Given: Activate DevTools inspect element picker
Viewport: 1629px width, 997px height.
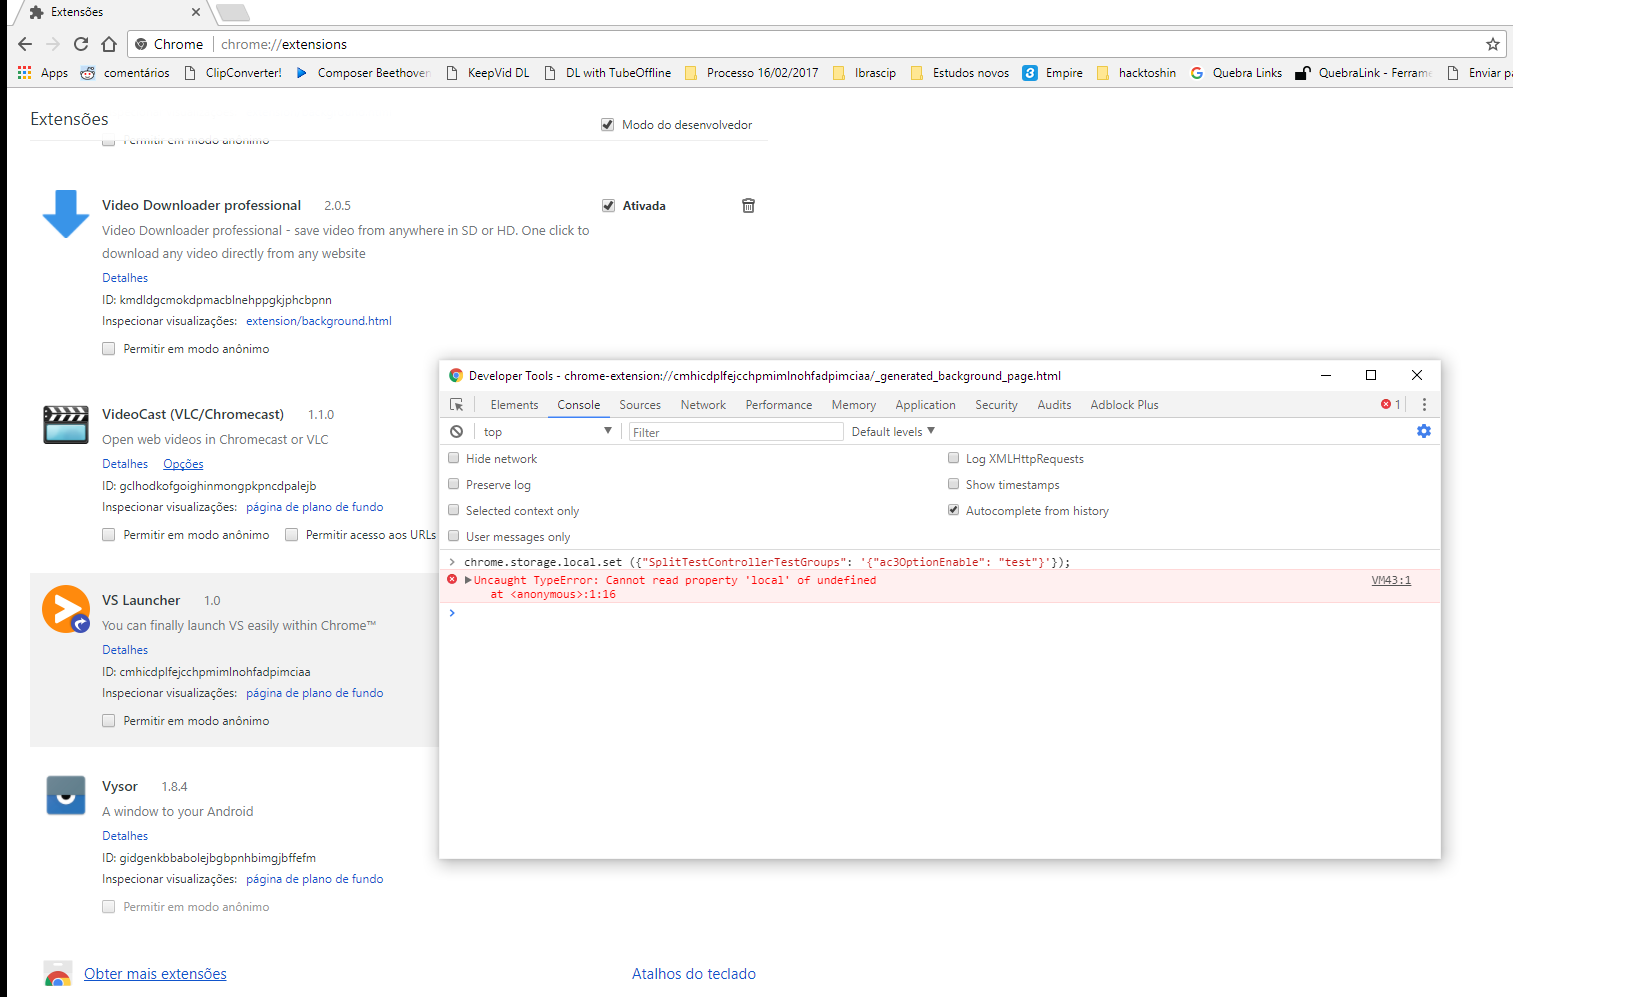Looking at the screenshot, I should pos(457,405).
